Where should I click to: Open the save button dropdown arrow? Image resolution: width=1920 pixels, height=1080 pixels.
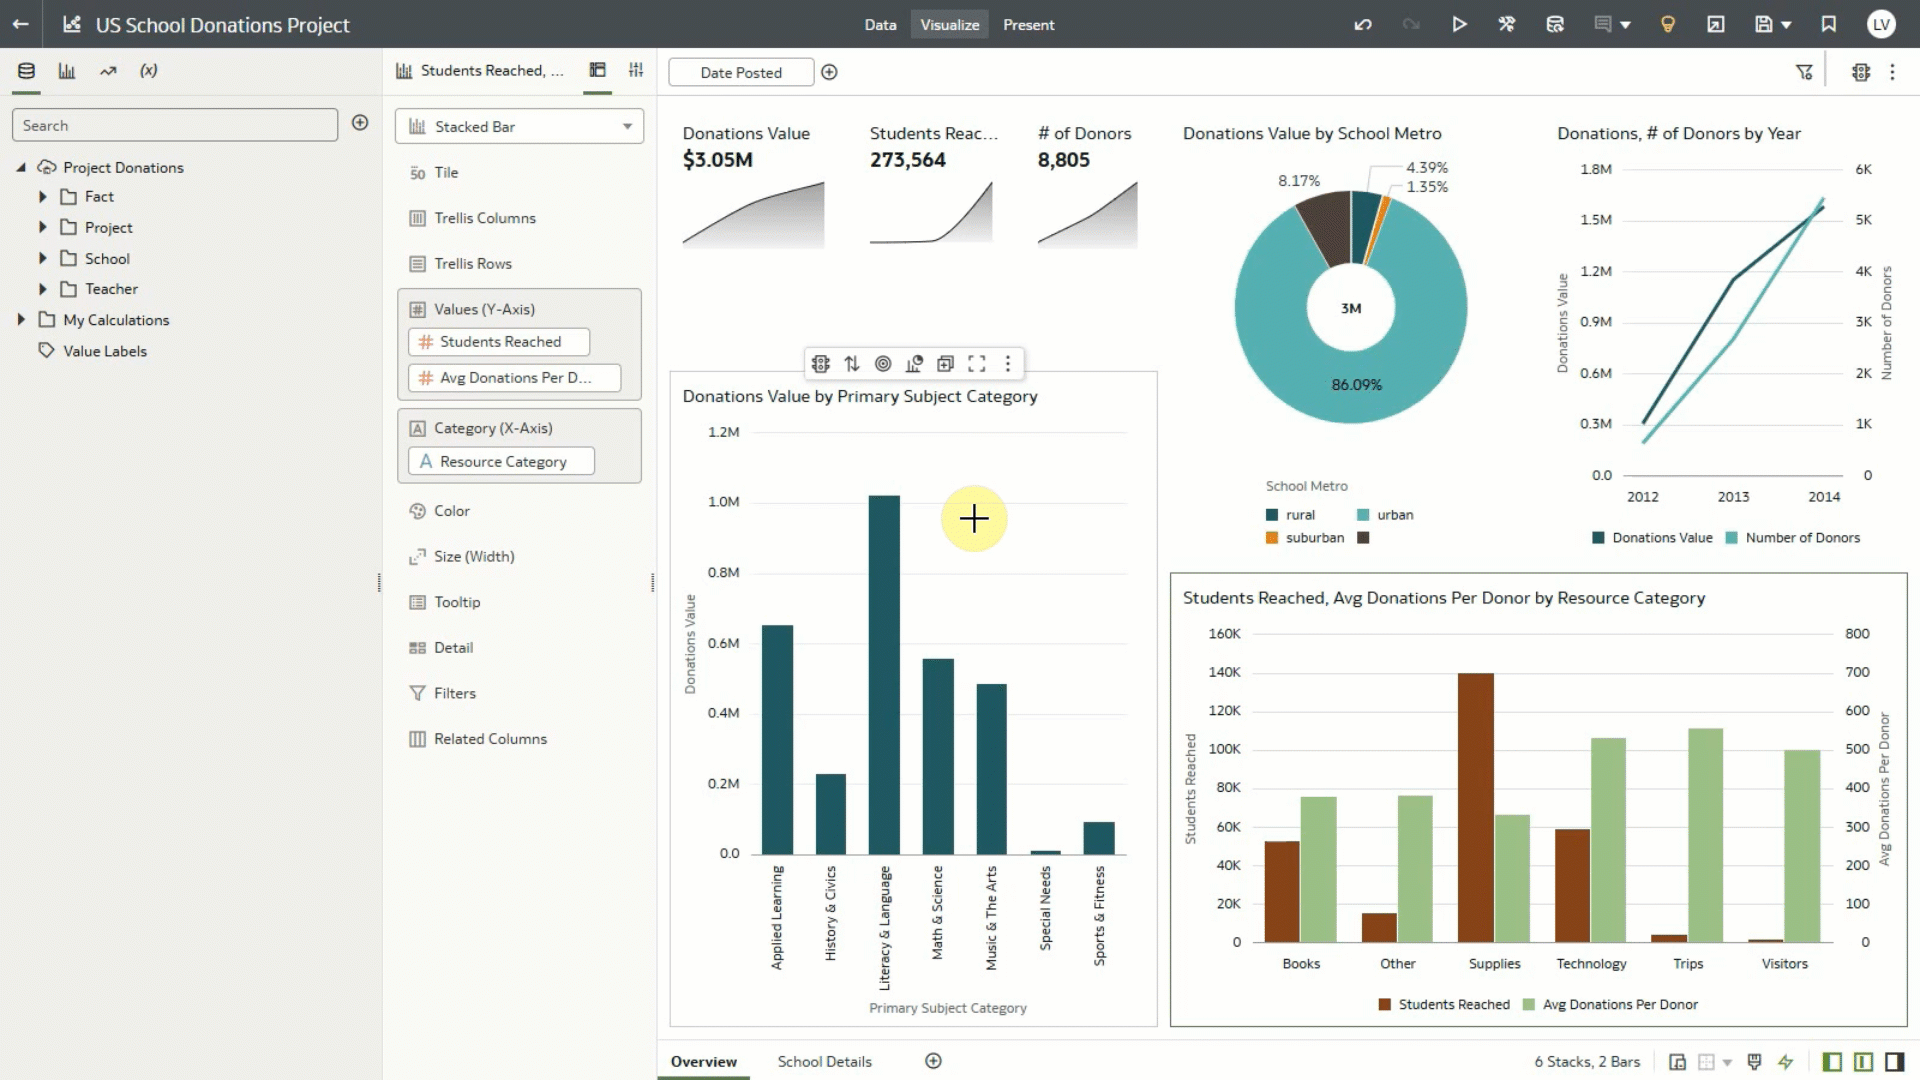point(1786,24)
